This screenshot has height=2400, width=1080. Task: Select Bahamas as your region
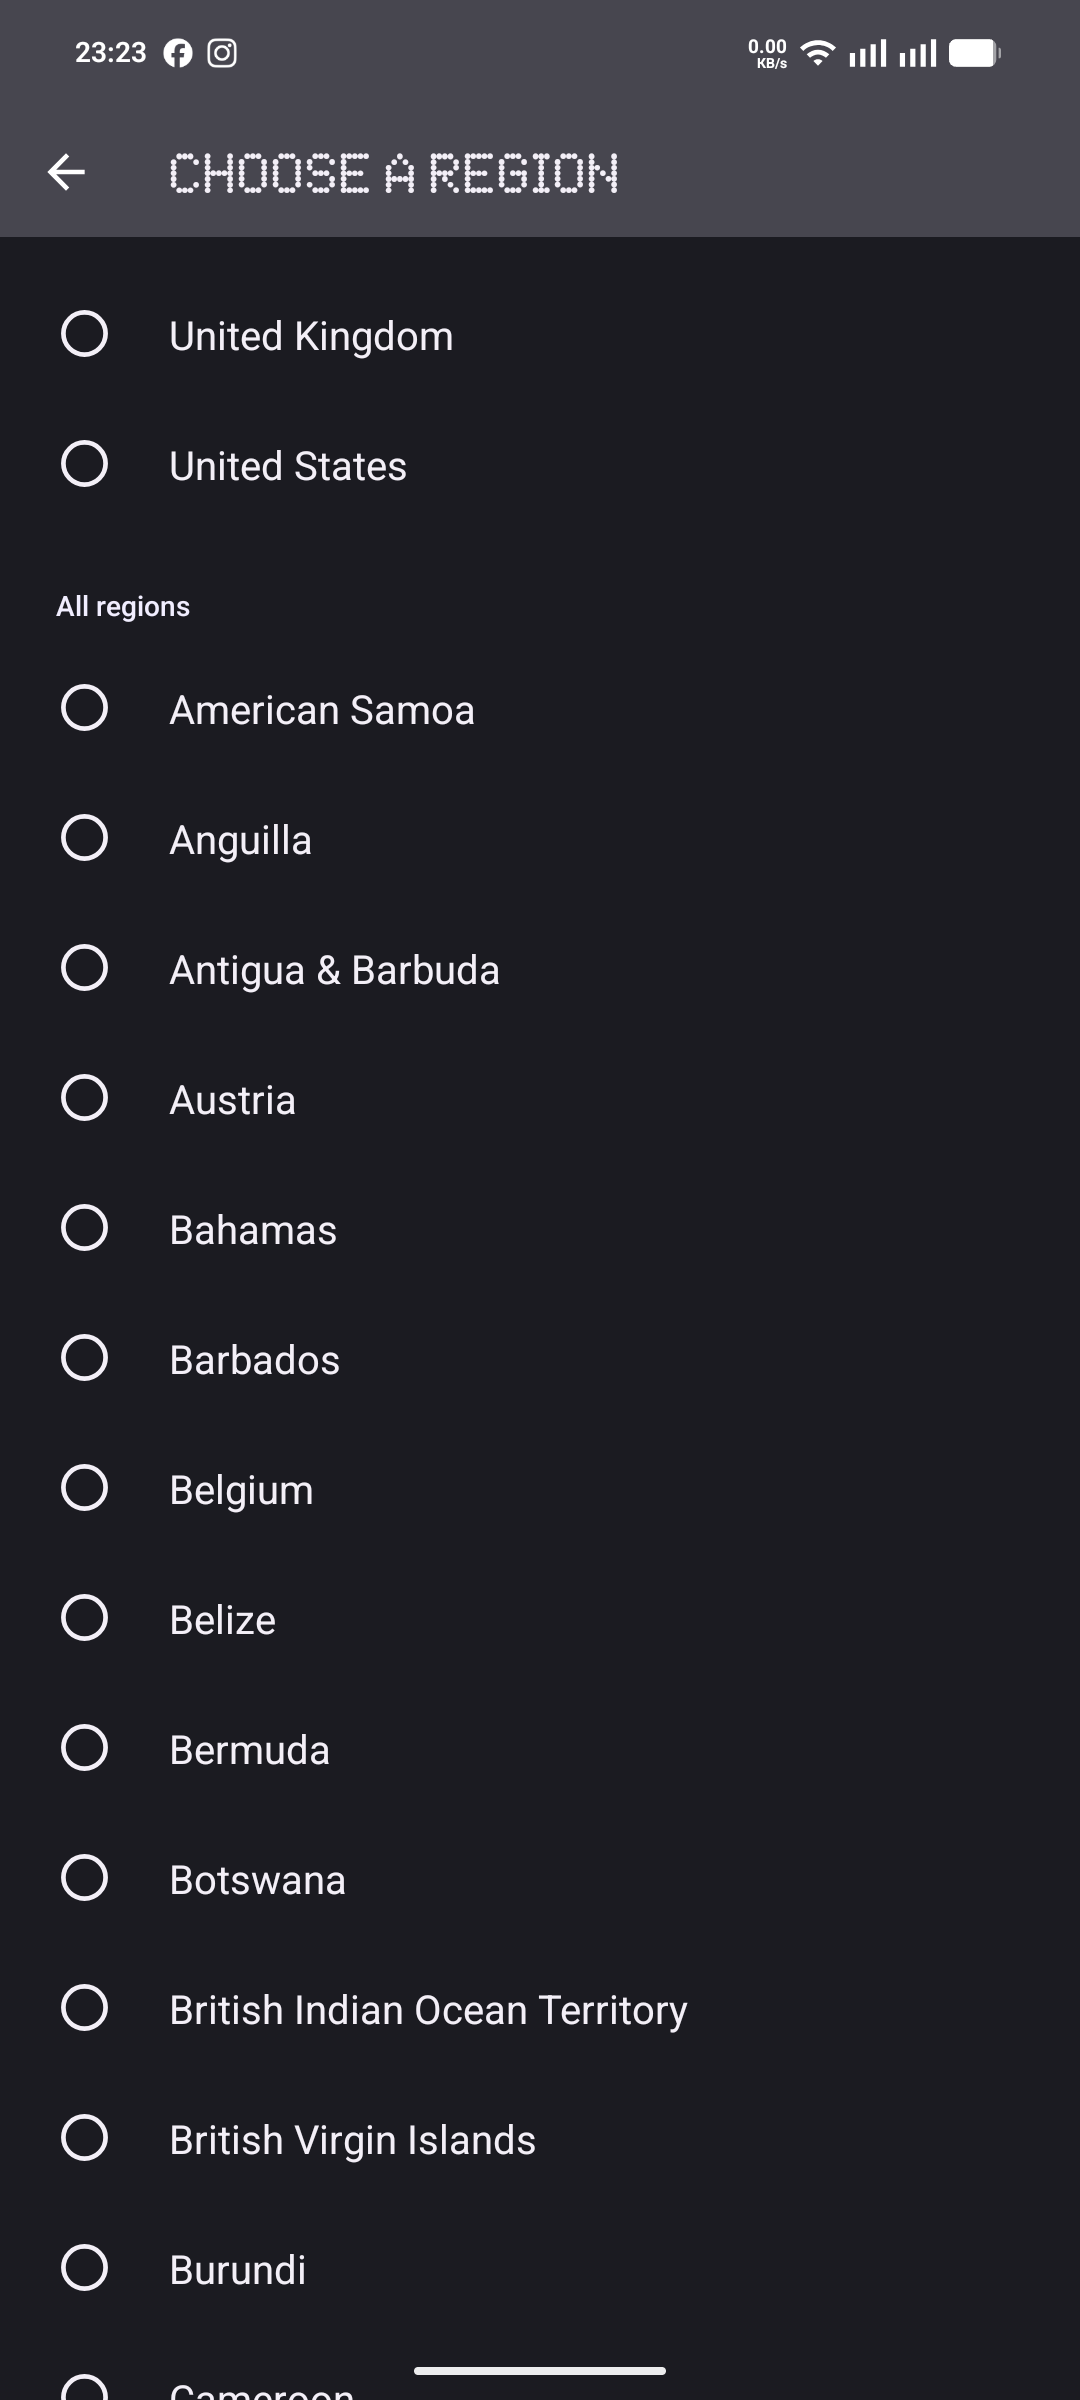(84, 1228)
